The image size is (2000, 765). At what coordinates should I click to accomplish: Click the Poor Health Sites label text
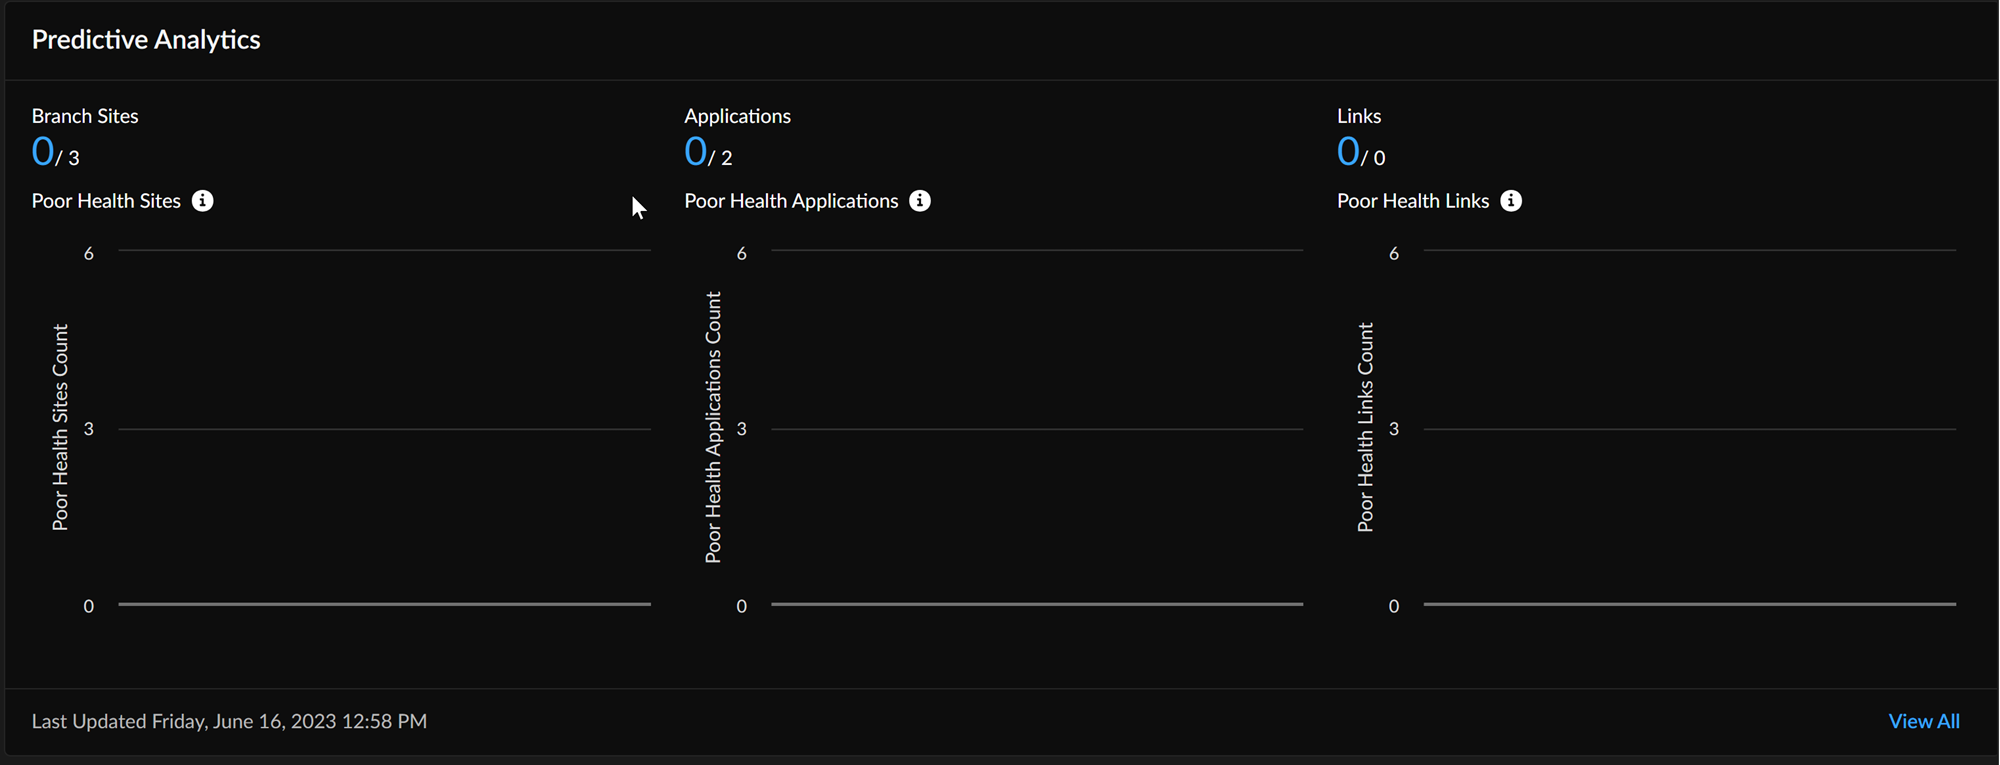click(x=106, y=201)
